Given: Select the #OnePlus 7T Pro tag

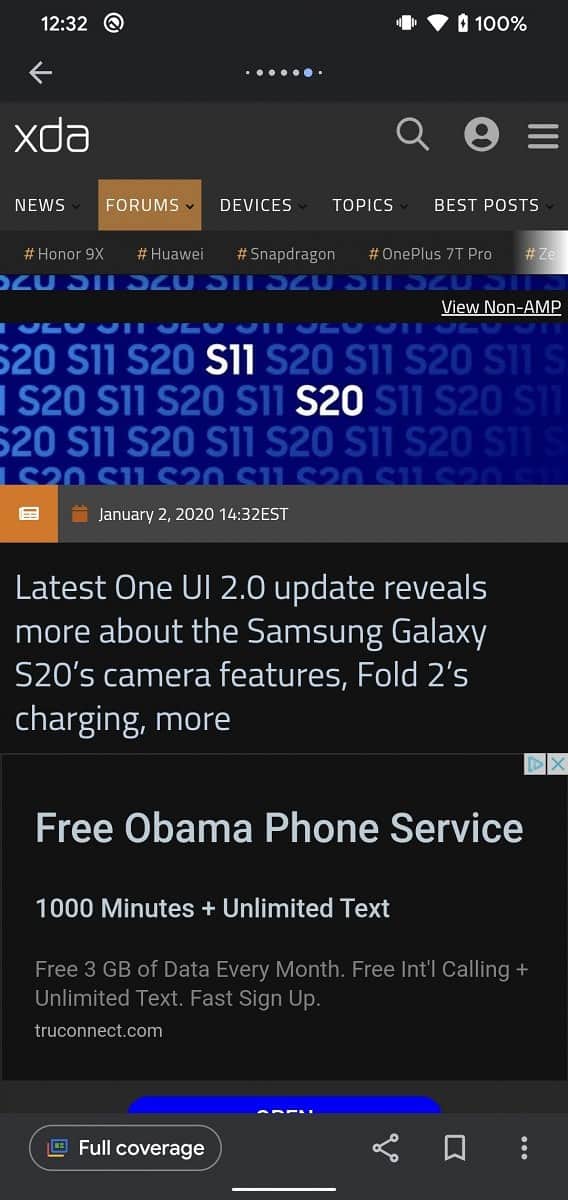Looking at the screenshot, I should (x=430, y=254).
